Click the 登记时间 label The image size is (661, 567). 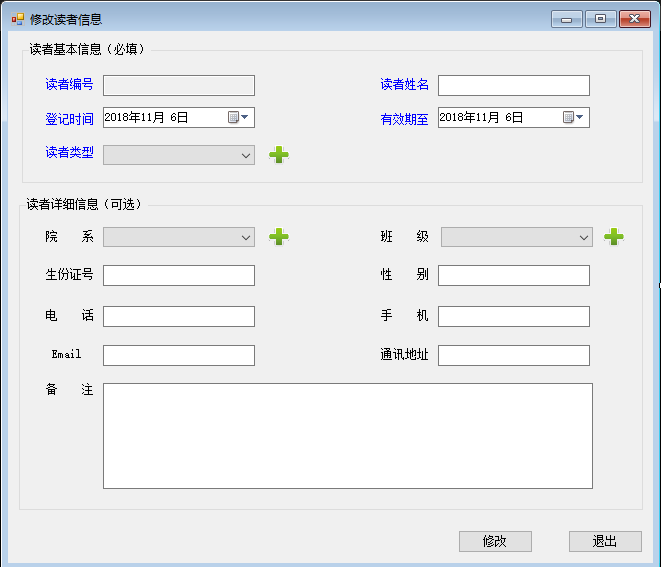point(69,119)
